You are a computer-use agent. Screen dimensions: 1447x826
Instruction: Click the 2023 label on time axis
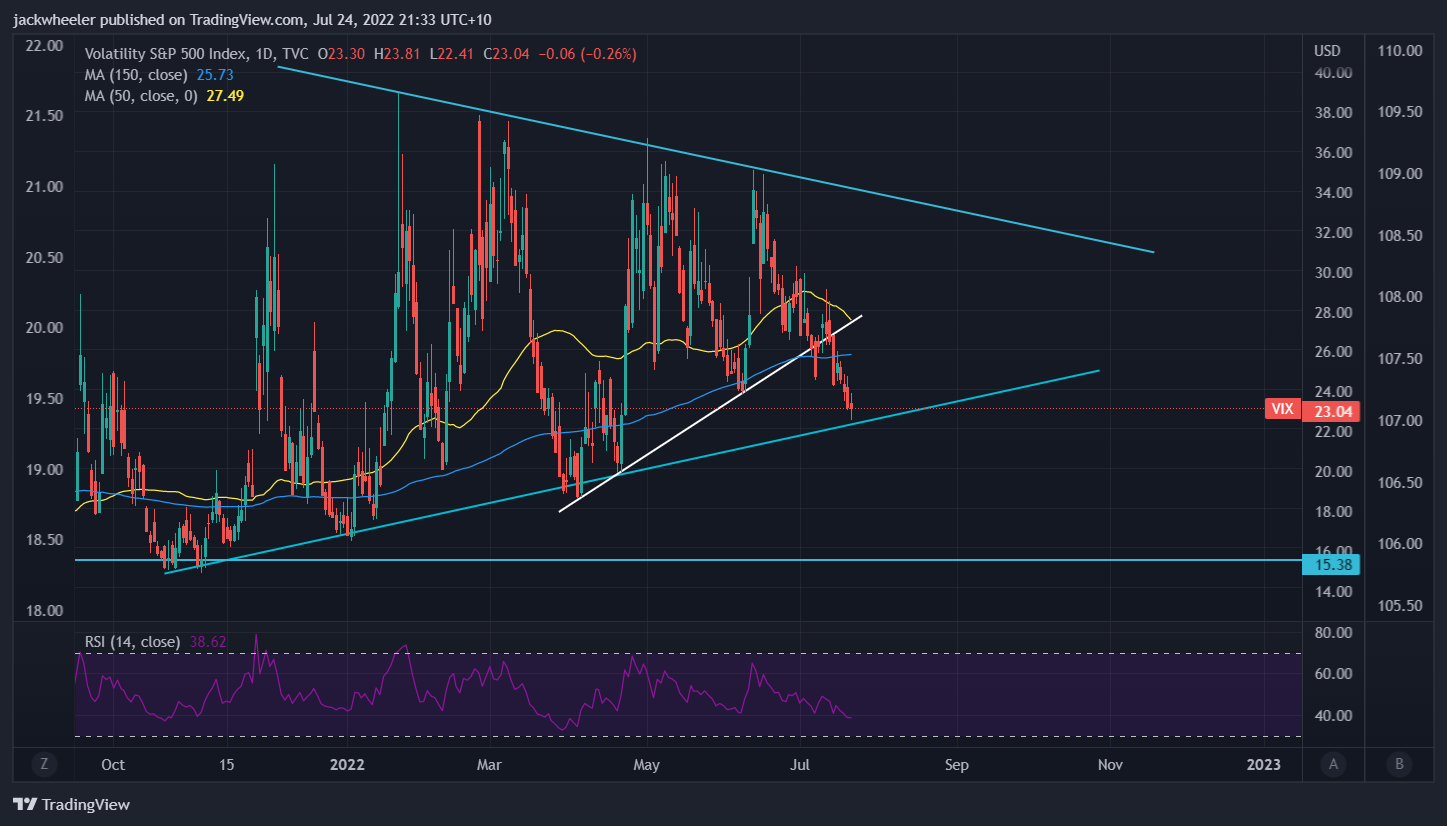[x=1264, y=764]
